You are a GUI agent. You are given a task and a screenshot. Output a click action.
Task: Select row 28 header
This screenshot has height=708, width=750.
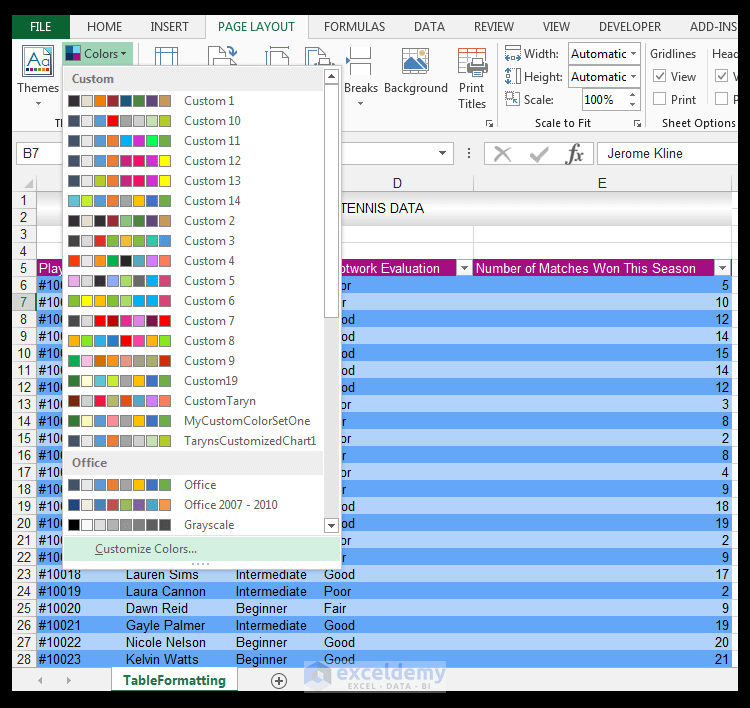click(24, 659)
